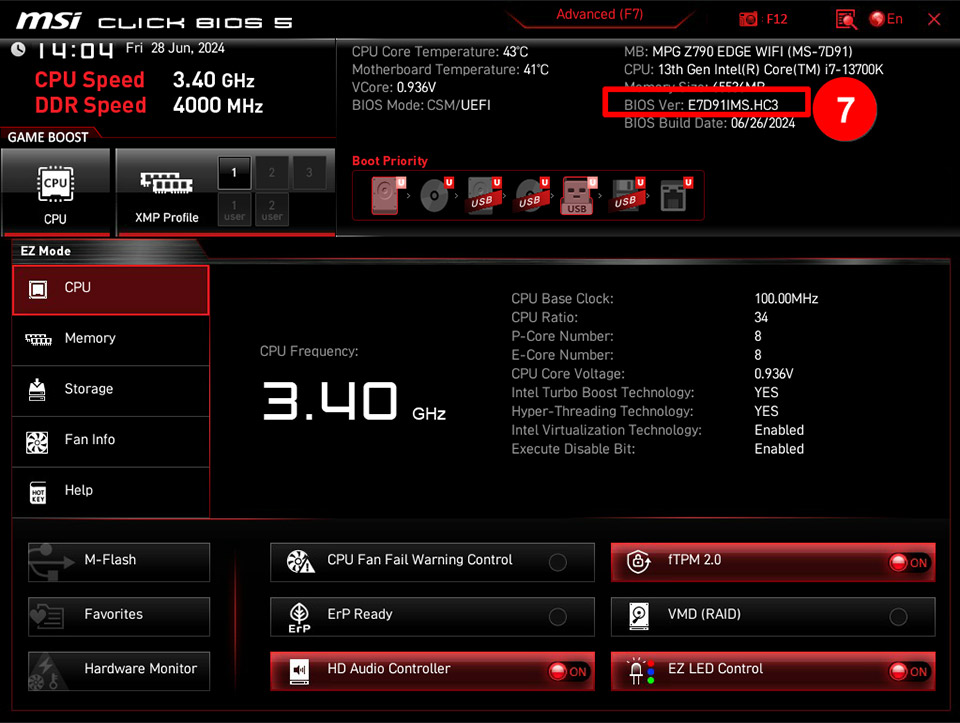Image resolution: width=960 pixels, height=723 pixels.
Task: Enable the VMD (RAID) toggle
Action: [898, 617]
